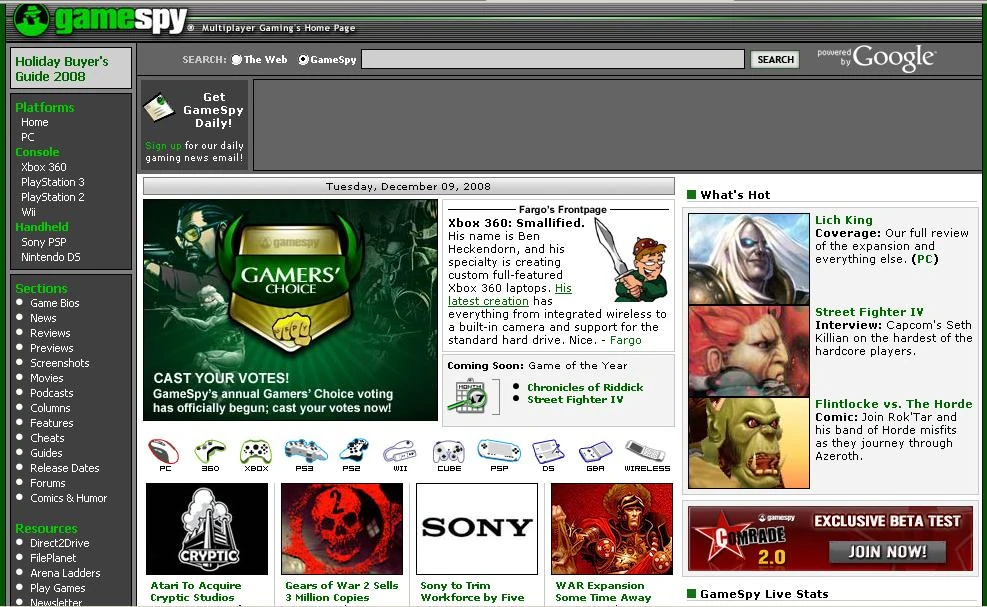Screen dimensions: 987x607
Task: Click the PSP handheld icon
Action: point(499,450)
